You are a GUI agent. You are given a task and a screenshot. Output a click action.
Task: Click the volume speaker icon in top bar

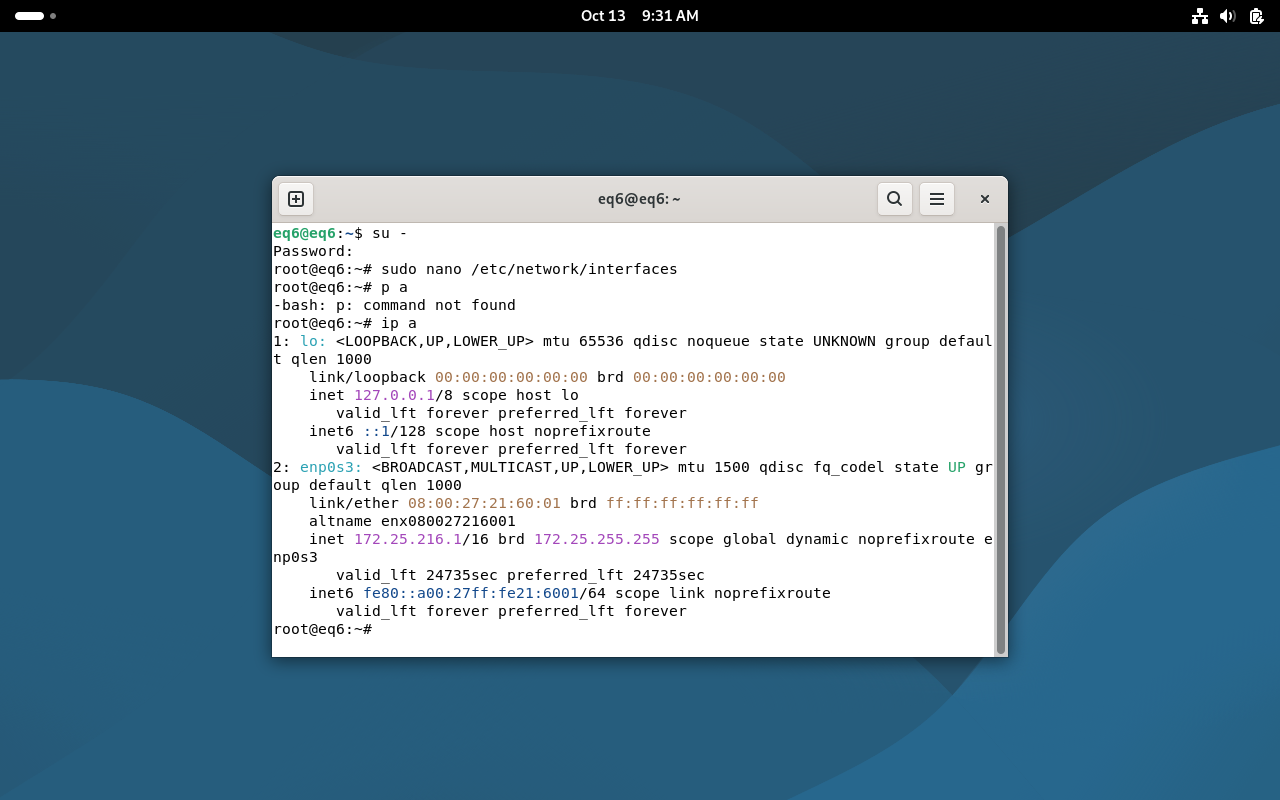pos(1228,16)
